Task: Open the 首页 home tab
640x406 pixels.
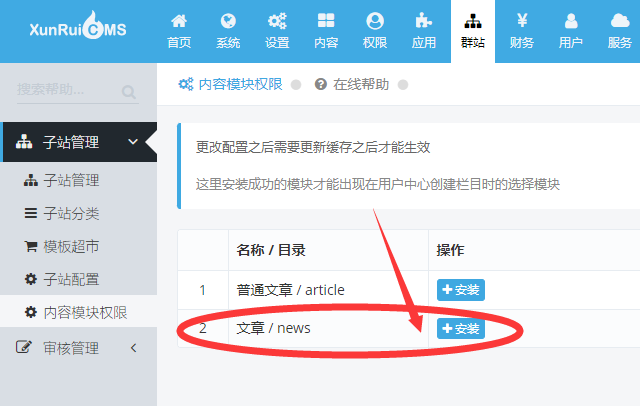Action: [179, 31]
